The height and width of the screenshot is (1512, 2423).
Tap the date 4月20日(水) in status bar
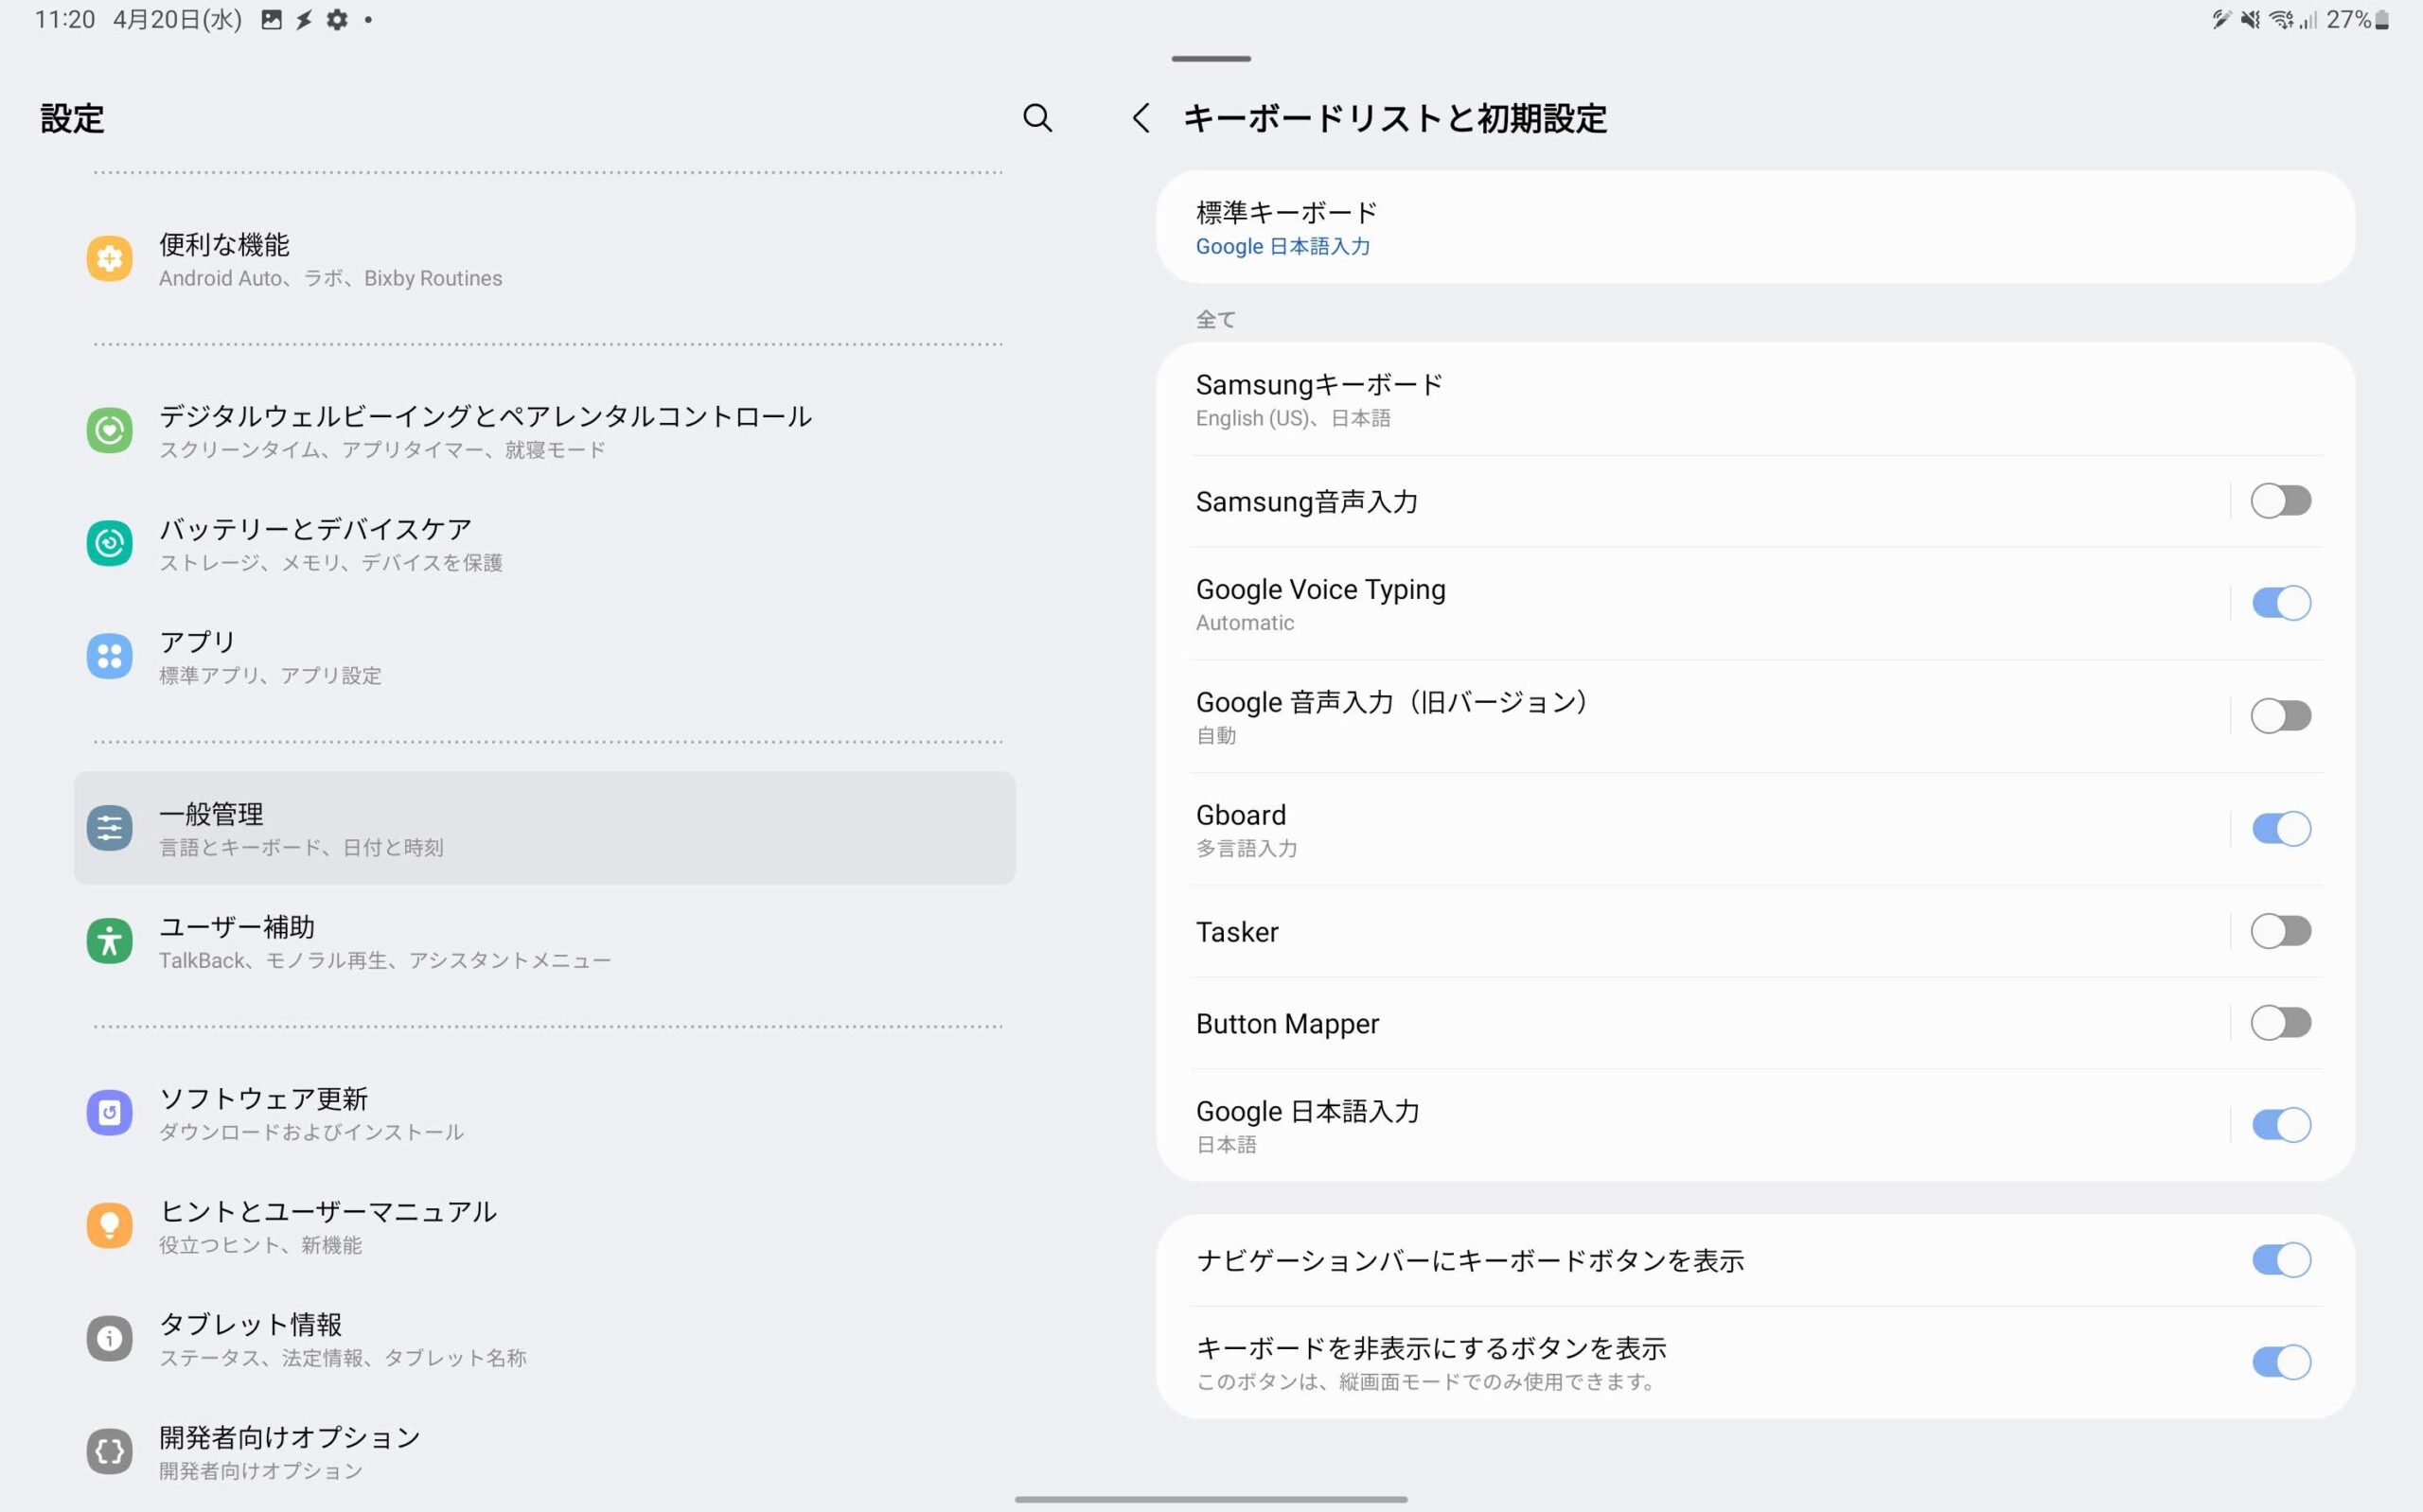(177, 19)
